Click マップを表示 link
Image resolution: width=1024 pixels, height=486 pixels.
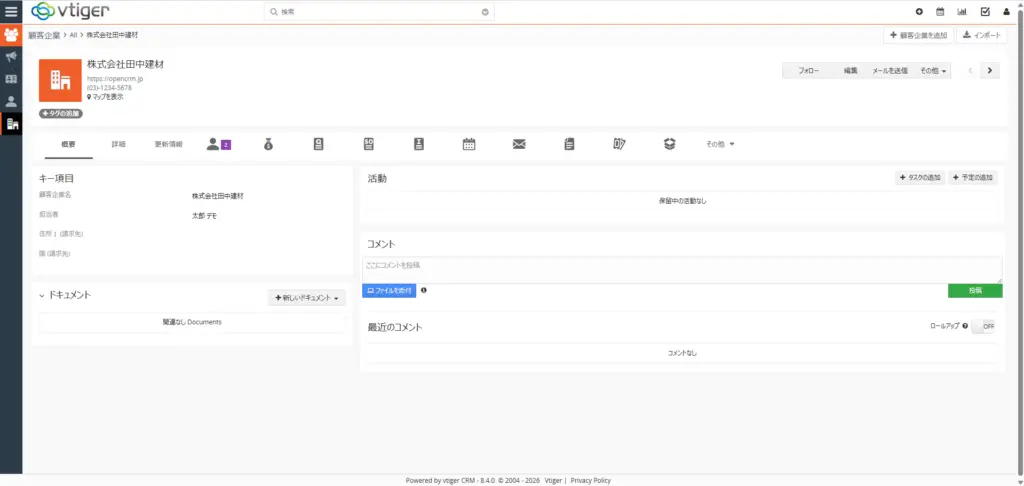point(108,97)
